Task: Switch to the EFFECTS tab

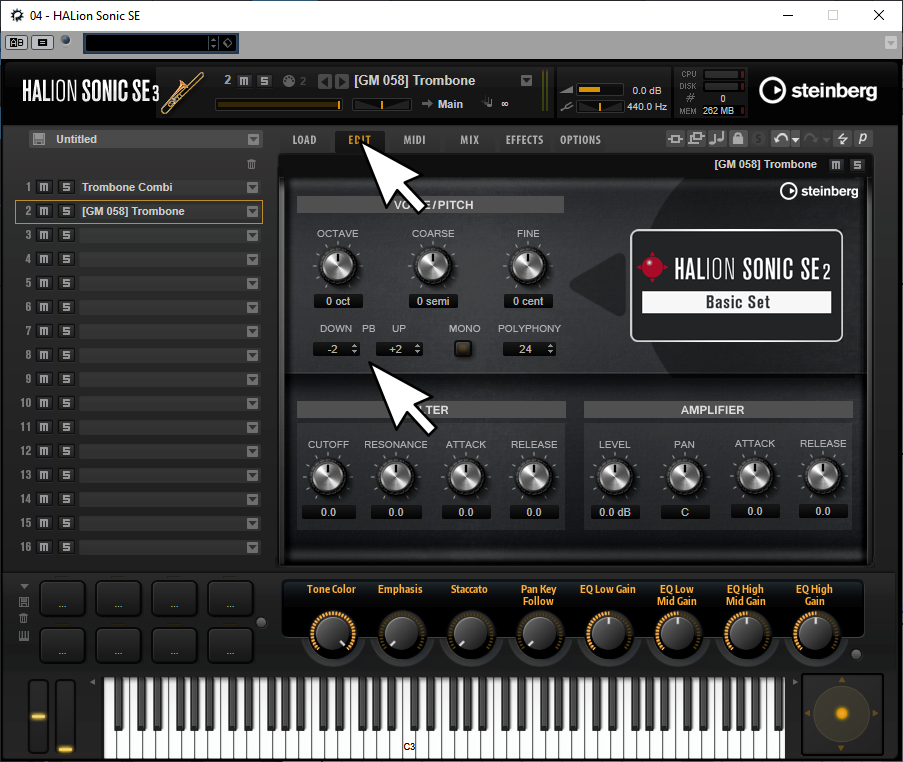Action: (x=524, y=140)
